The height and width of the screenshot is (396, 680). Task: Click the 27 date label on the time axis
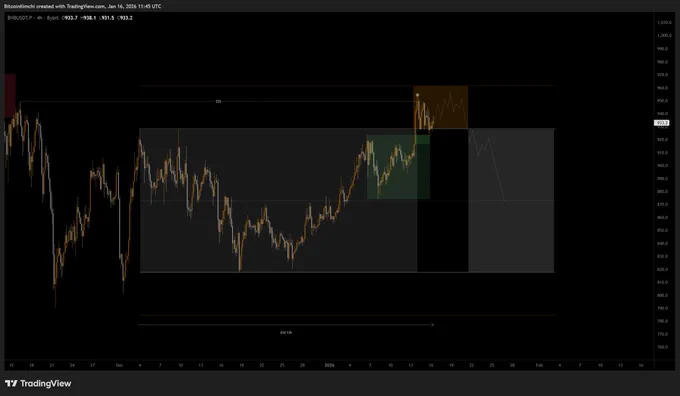(92, 365)
